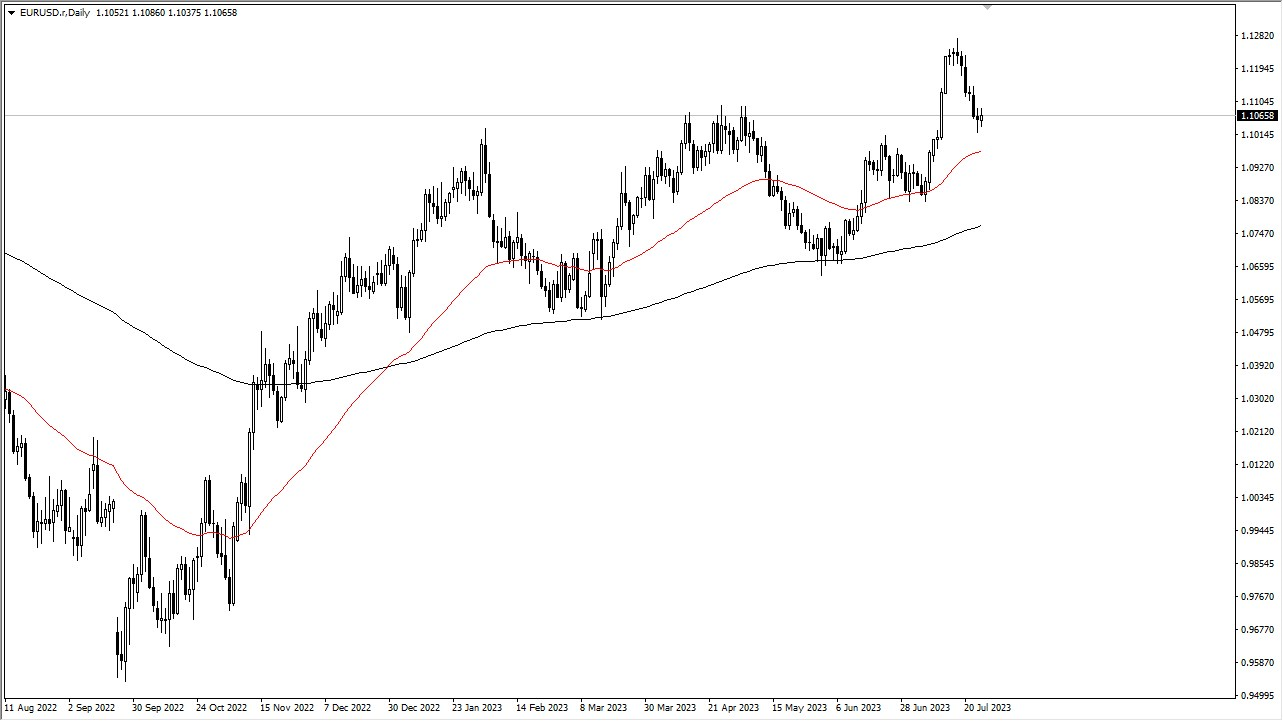
Task: Click the current price label 1.10658
Action: (1258, 116)
